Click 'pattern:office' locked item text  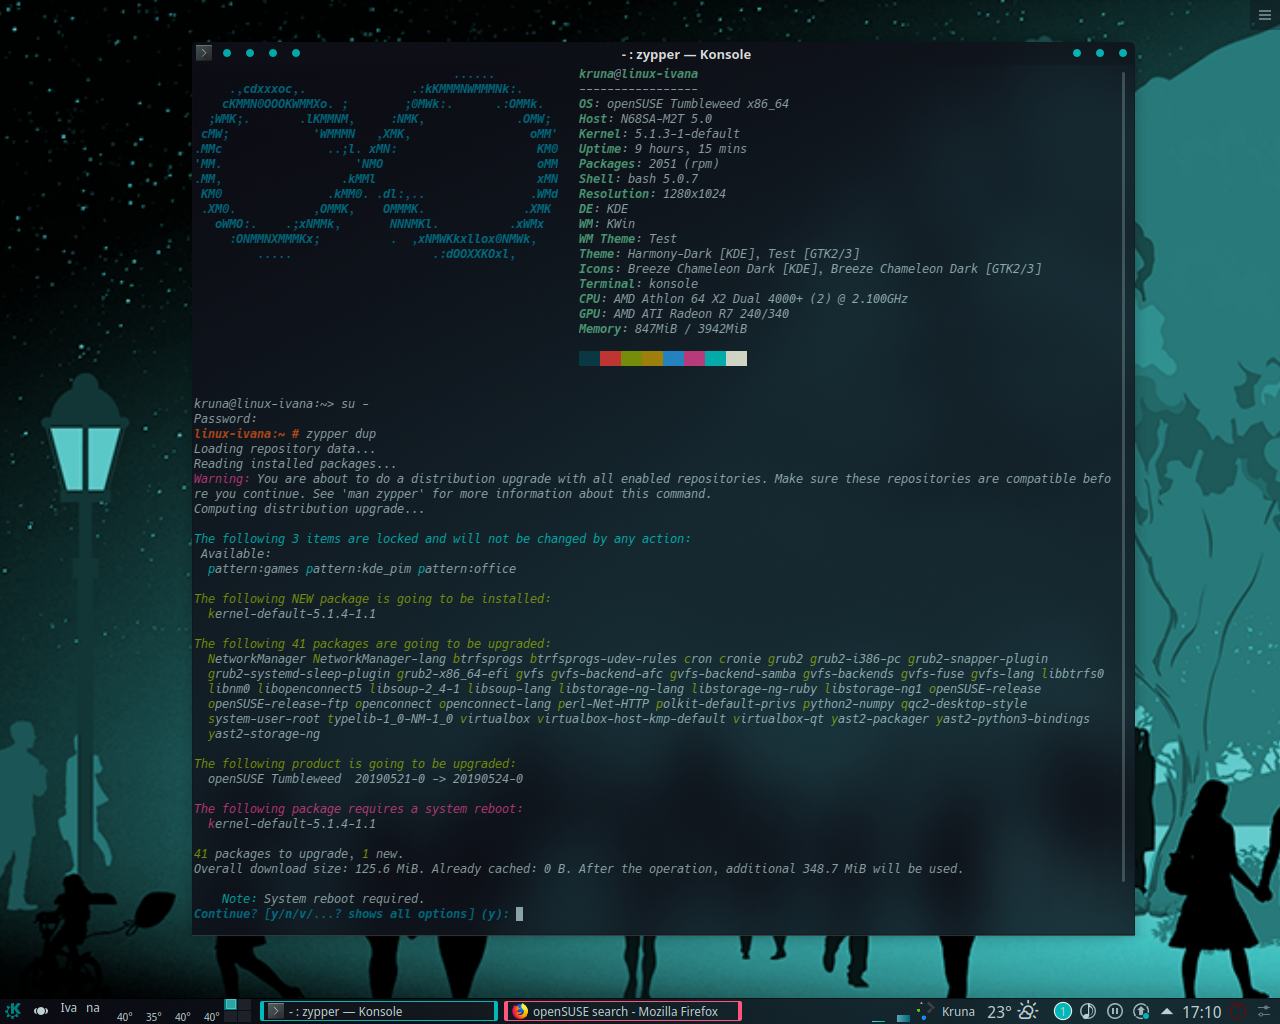467,569
